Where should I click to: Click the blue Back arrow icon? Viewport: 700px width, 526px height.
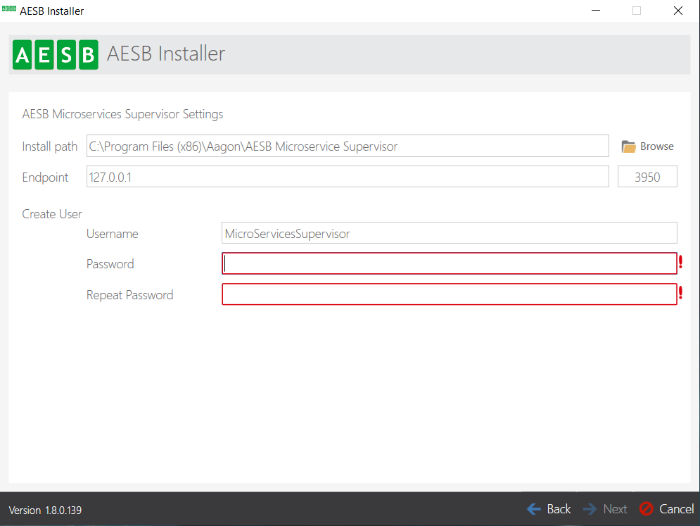534,509
